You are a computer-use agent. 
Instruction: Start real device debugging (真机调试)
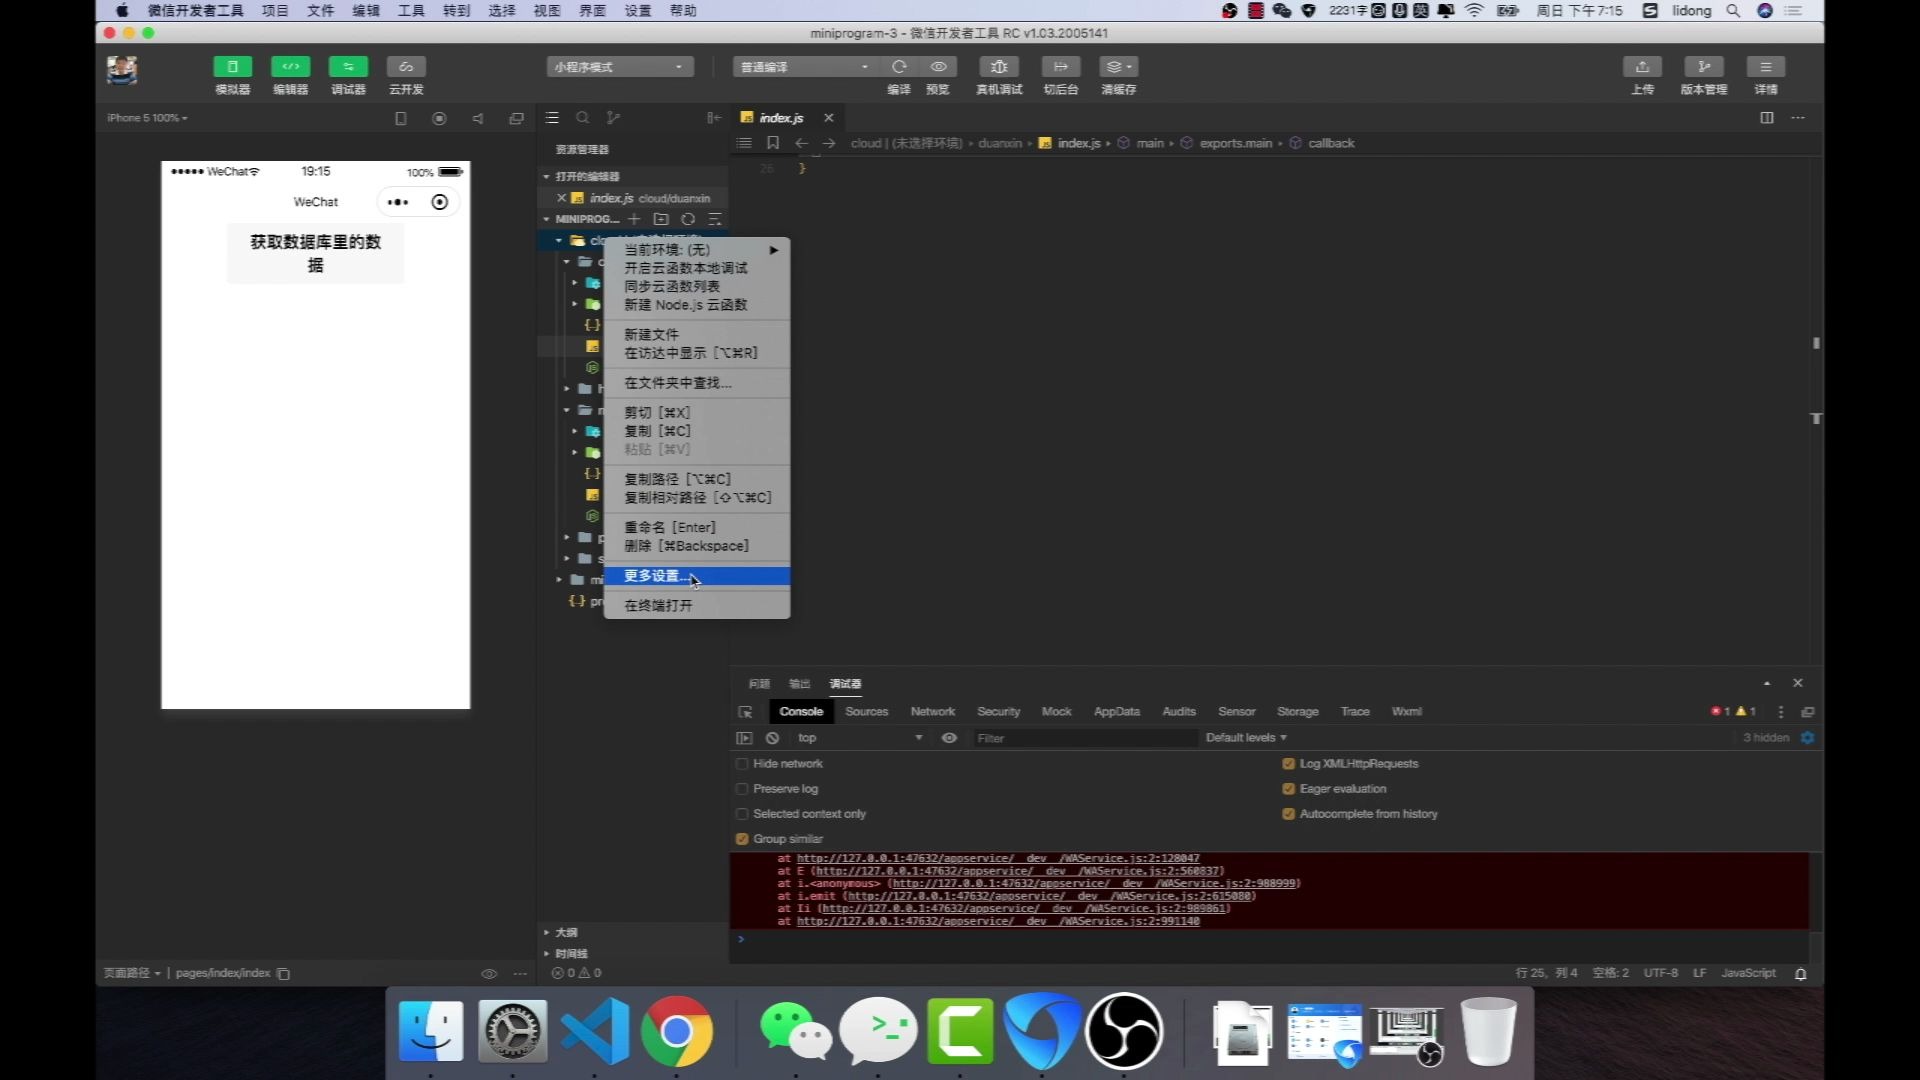[998, 67]
